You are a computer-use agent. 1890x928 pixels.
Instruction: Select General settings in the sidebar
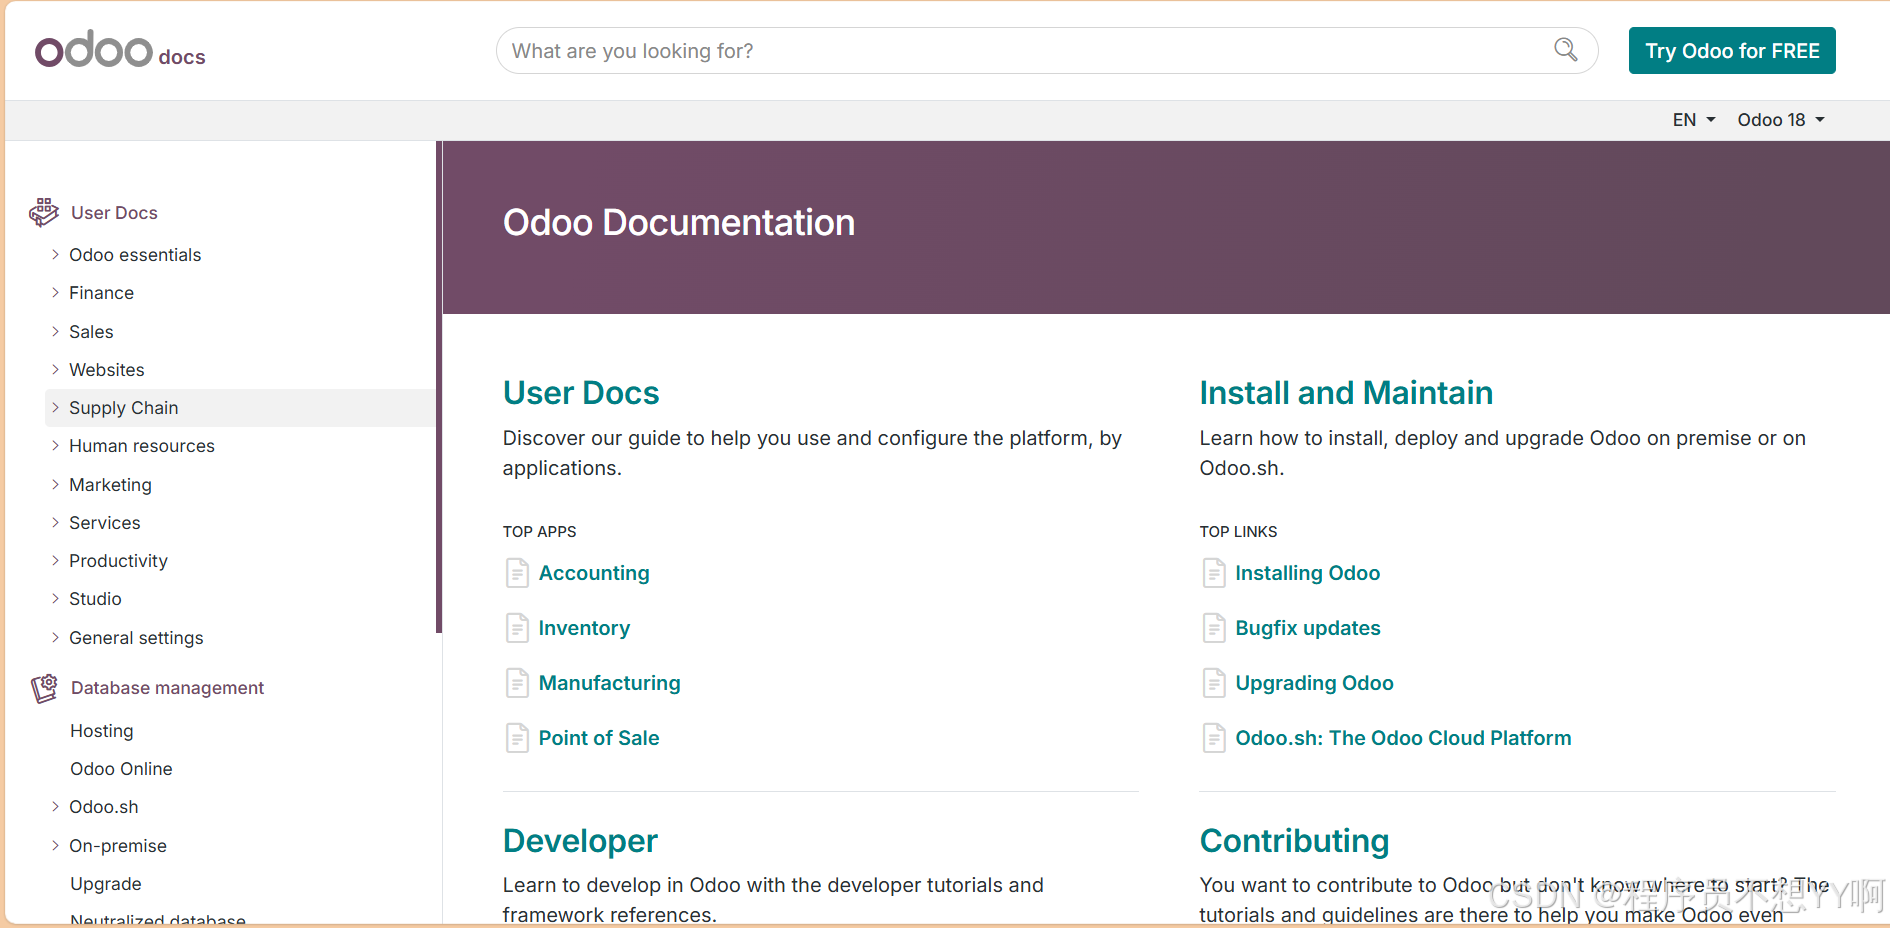click(136, 638)
